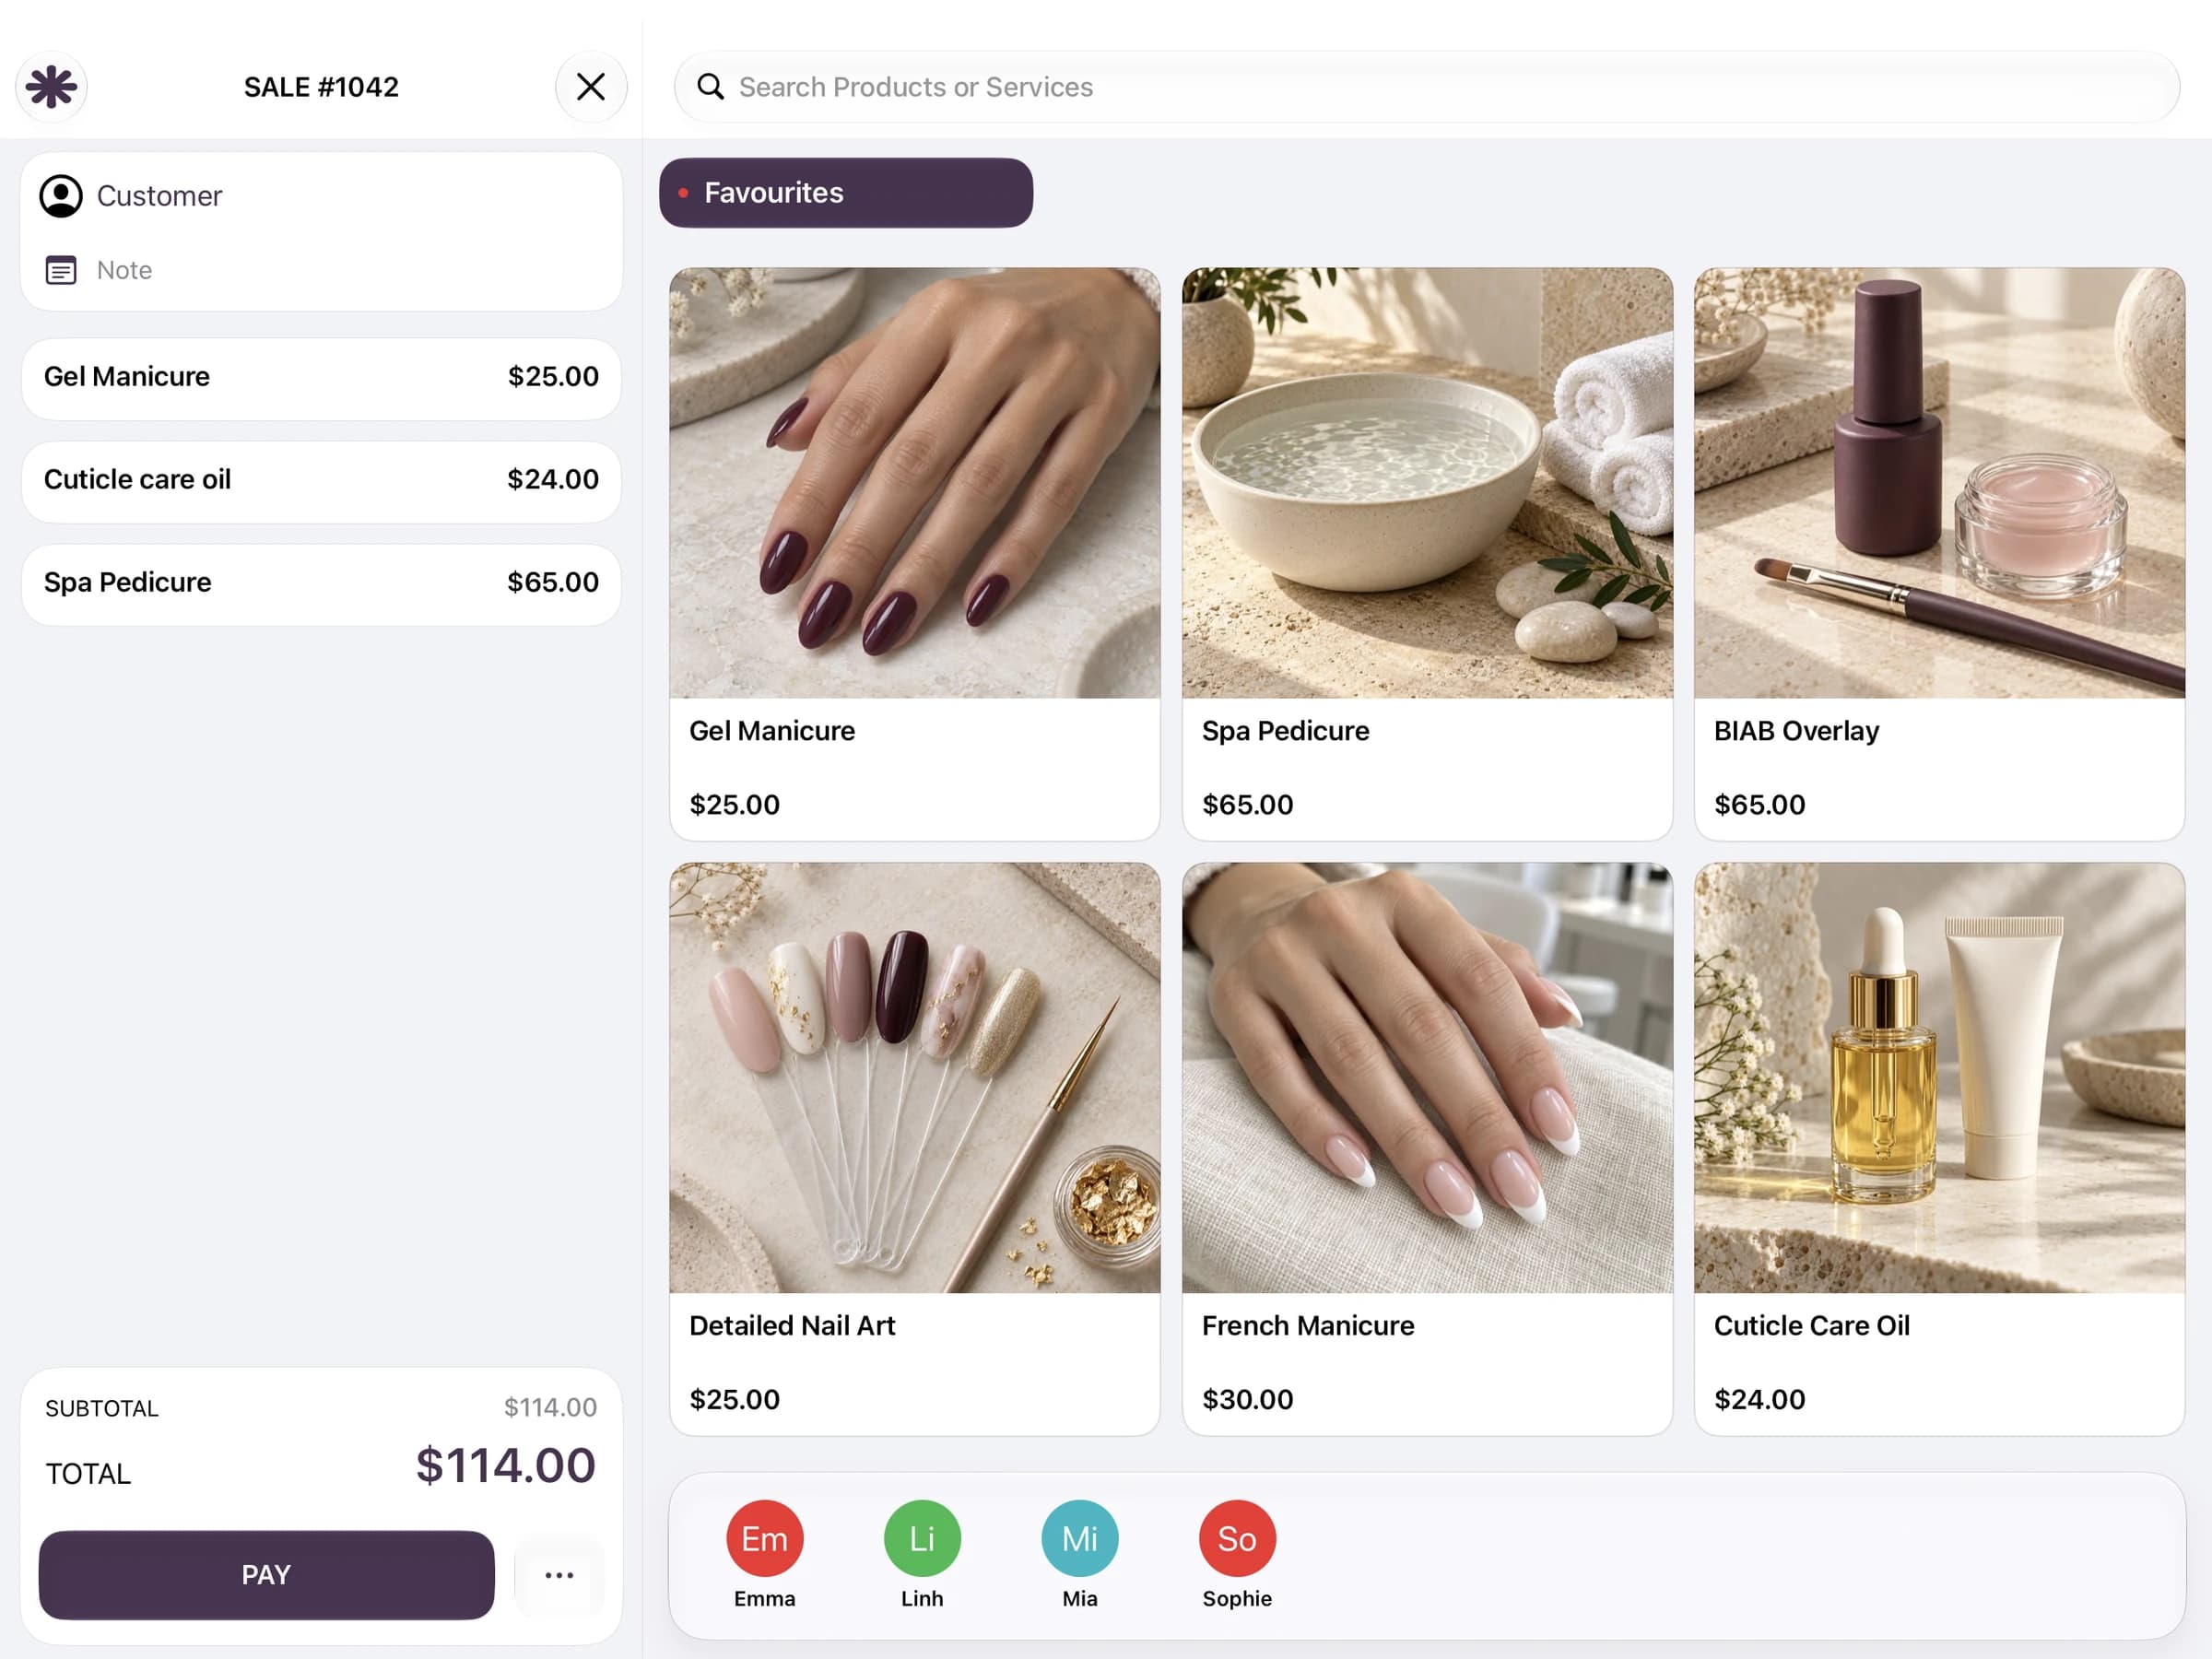Click the SUBTOTAL label

coord(102,1409)
